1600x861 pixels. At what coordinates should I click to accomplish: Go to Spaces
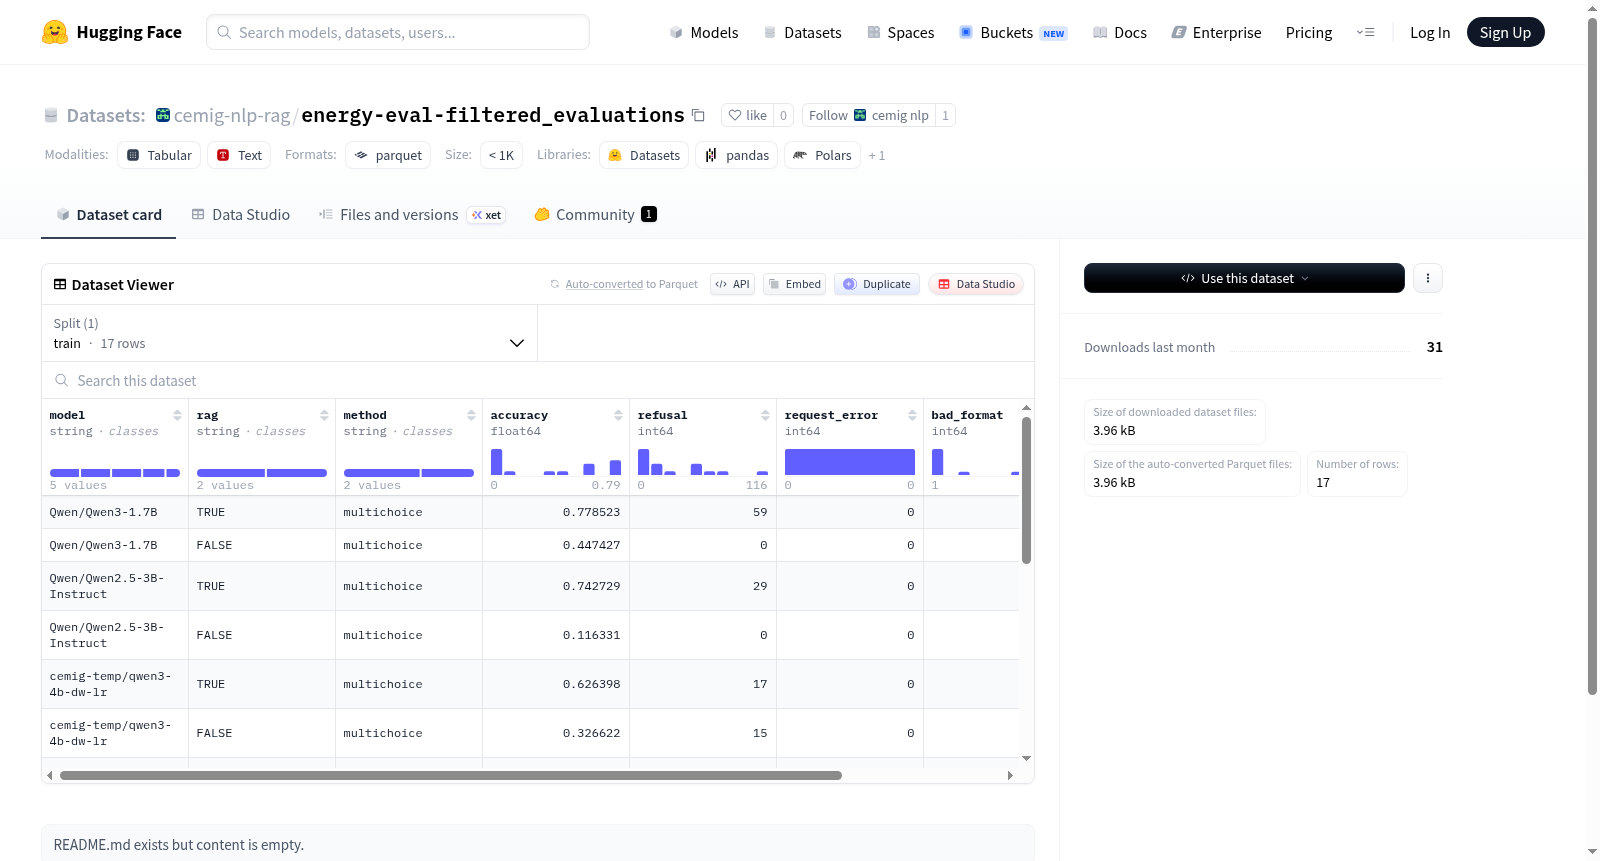pos(900,32)
